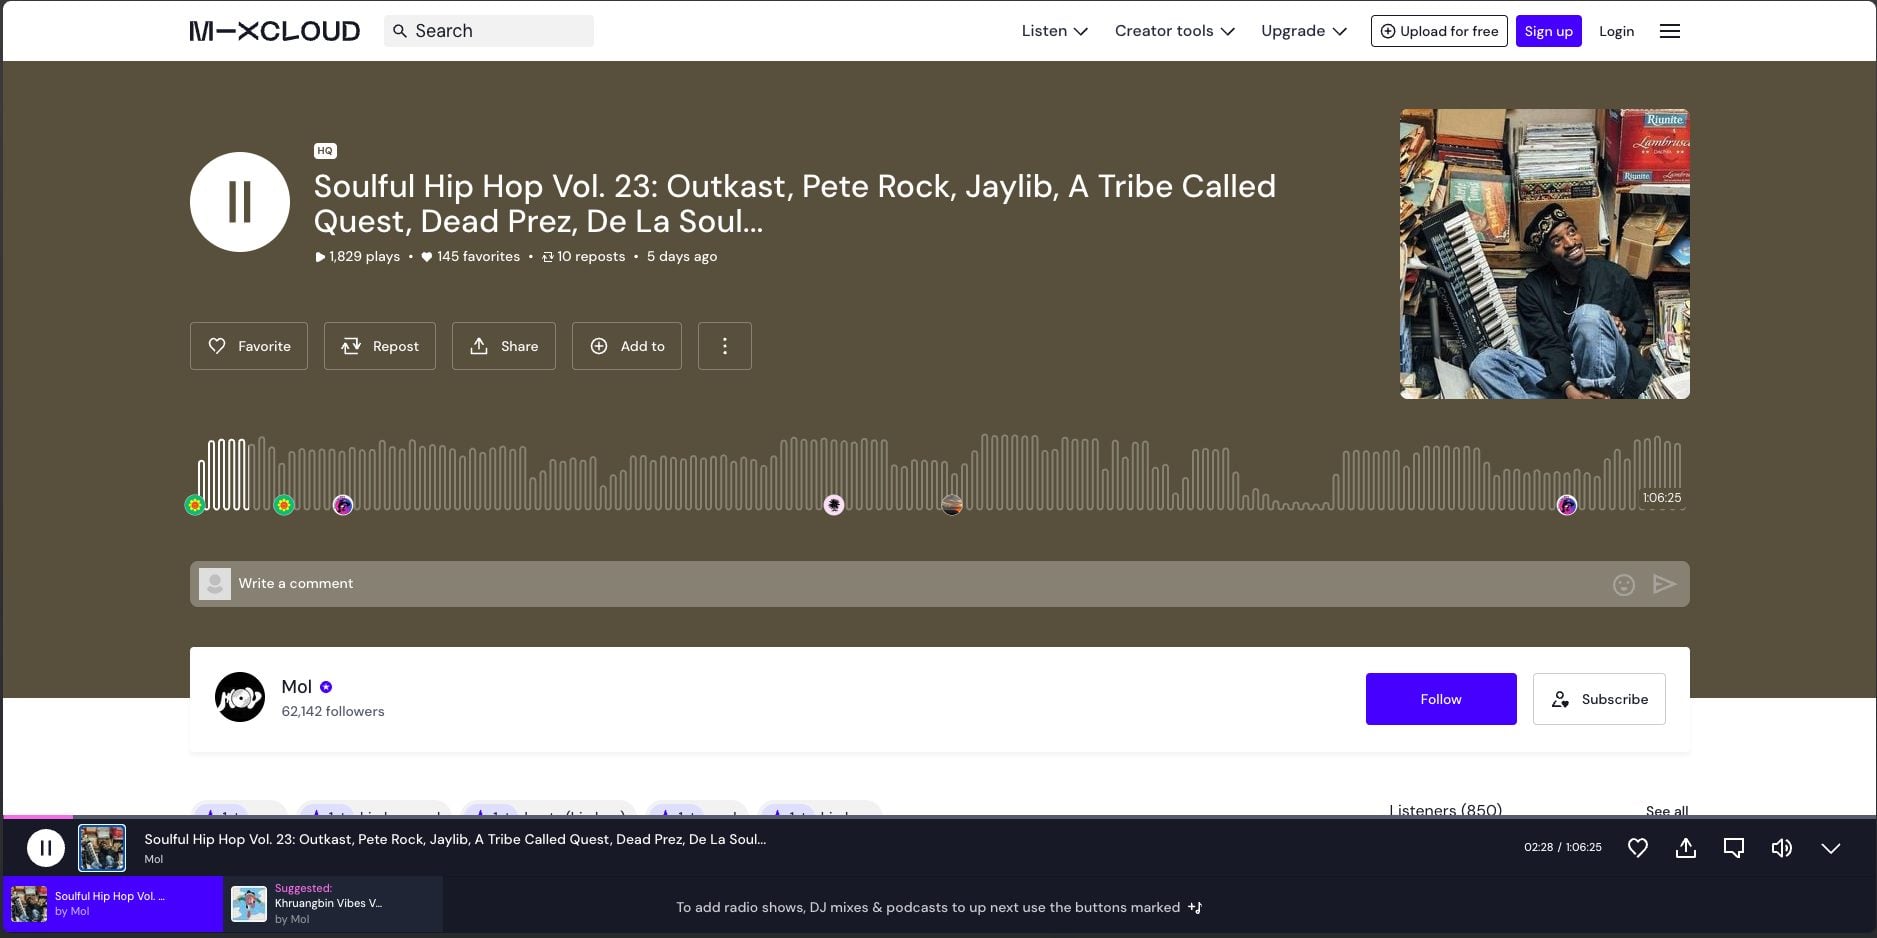
Task: Click the second green comment marker
Action: pyautogui.click(x=284, y=505)
